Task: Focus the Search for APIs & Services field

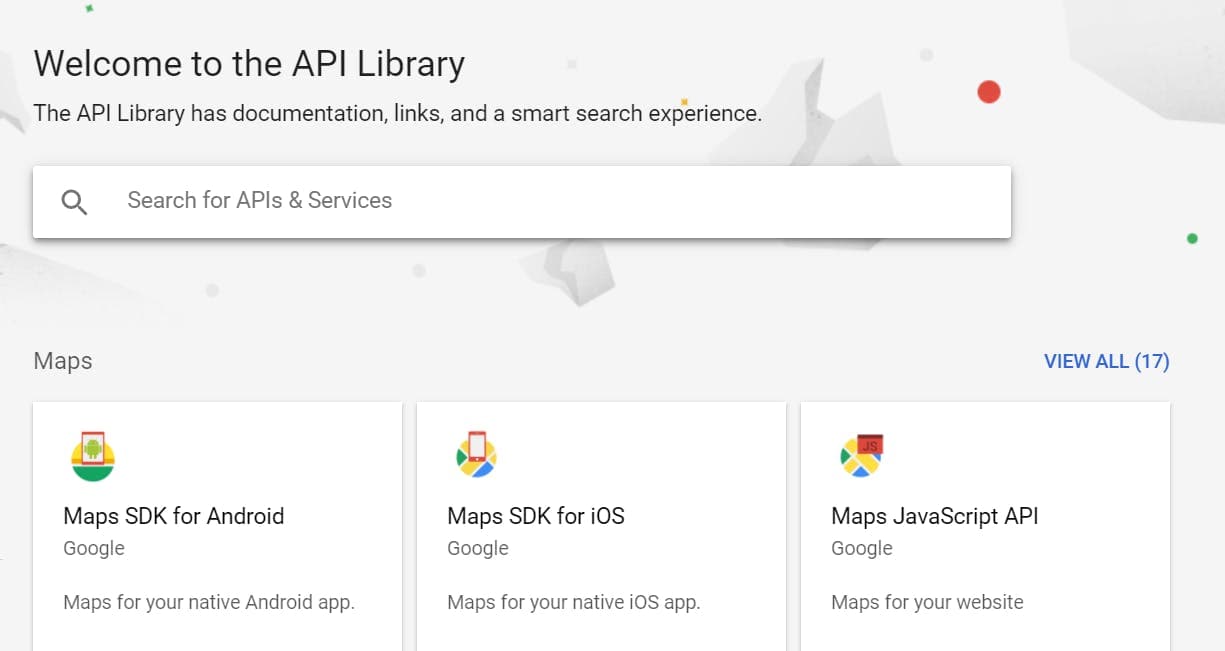Action: pyautogui.click(x=560, y=201)
